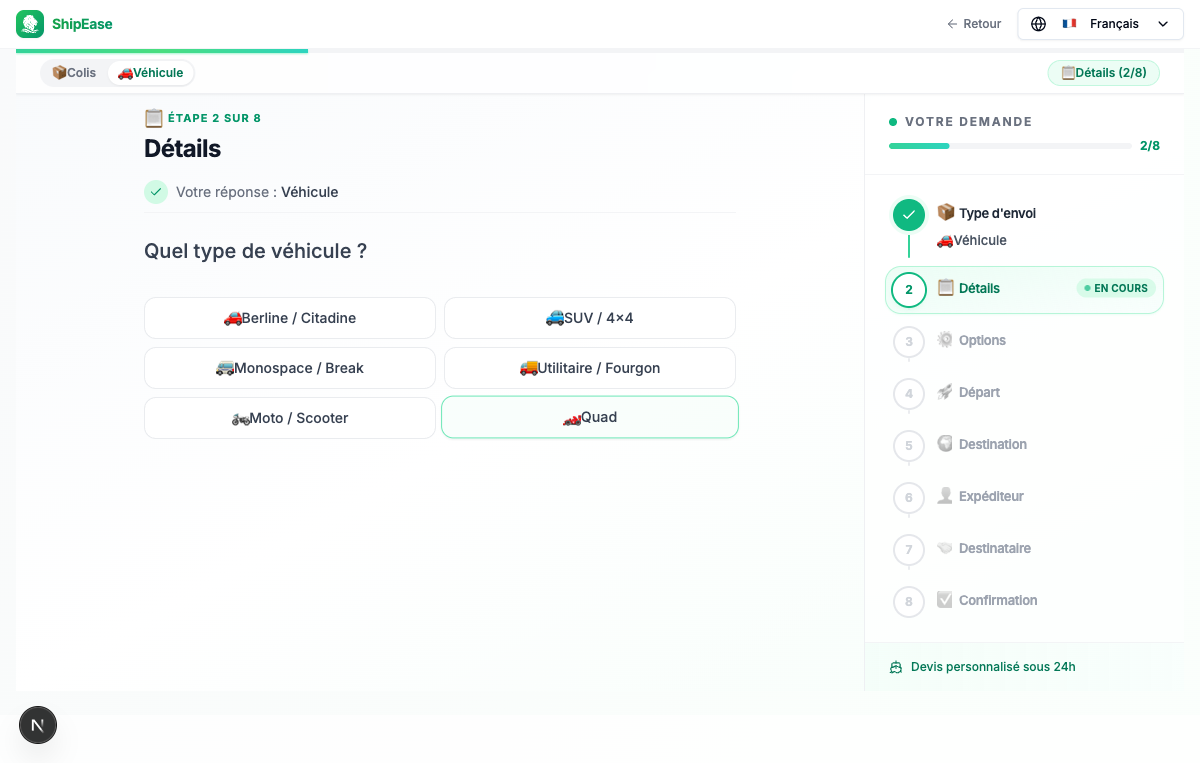Click the step 5 number circle
The height and width of the screenshot is (763, 1200).
tap(909, 446)
